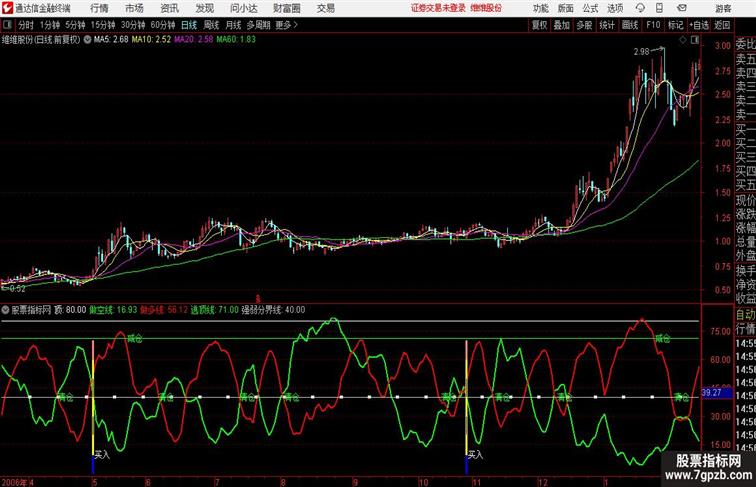This screenshot has width=756, height=487.
Task: Open the 发现 menu
Action: (x=205, y=8)
